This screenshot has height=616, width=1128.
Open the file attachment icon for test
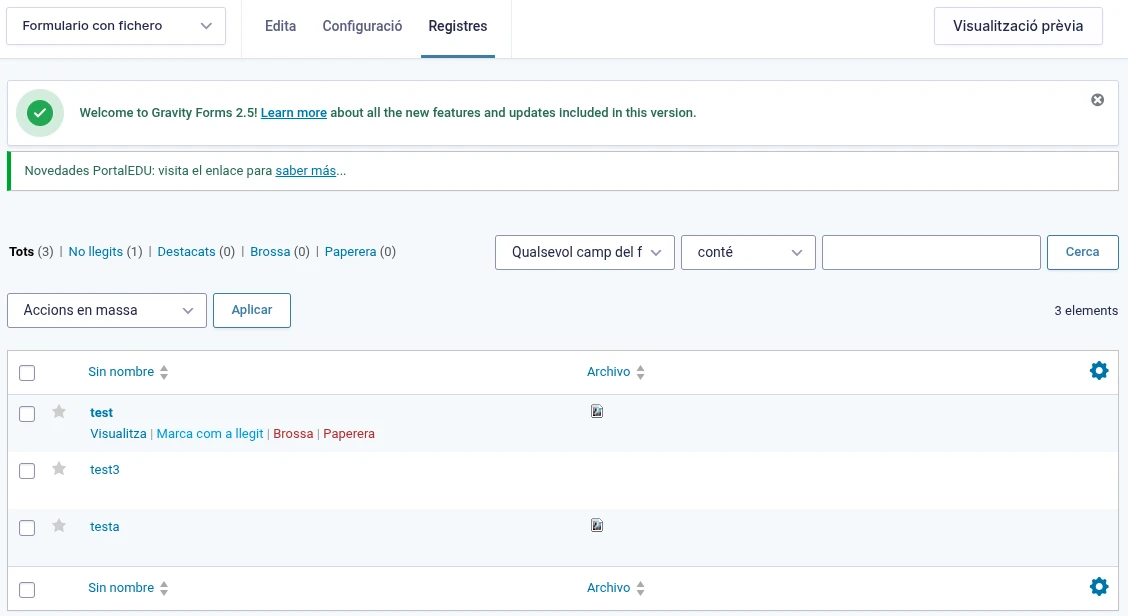pos(597,411)
